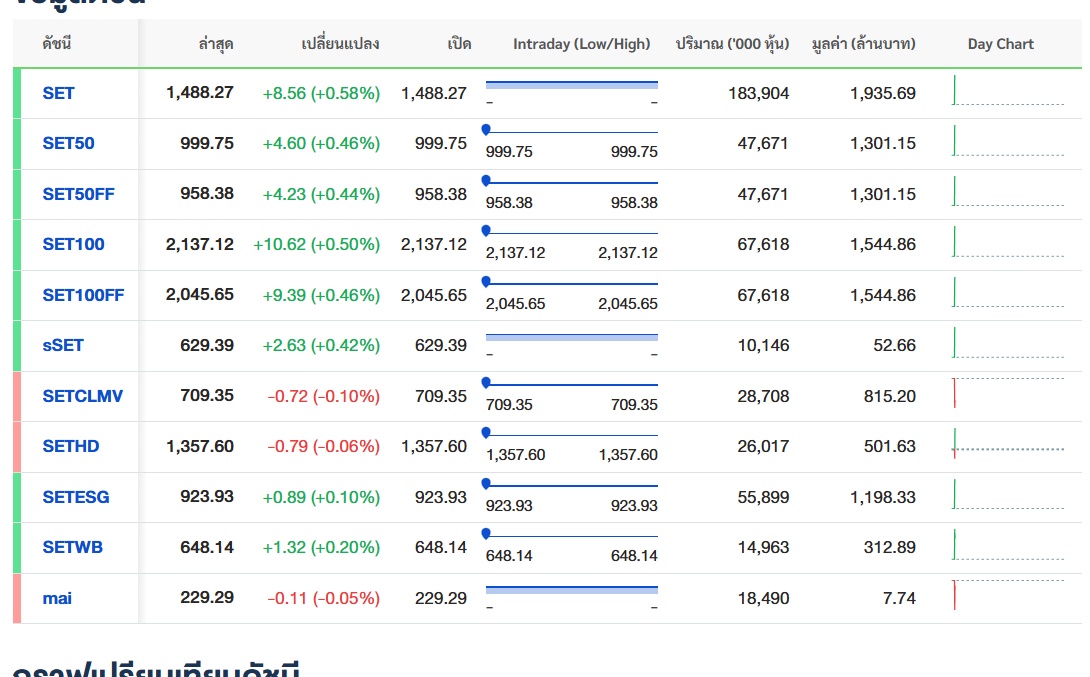Click the SET50FF index name
This screenshot has width=1090, height=677.
tap(78, 194)
